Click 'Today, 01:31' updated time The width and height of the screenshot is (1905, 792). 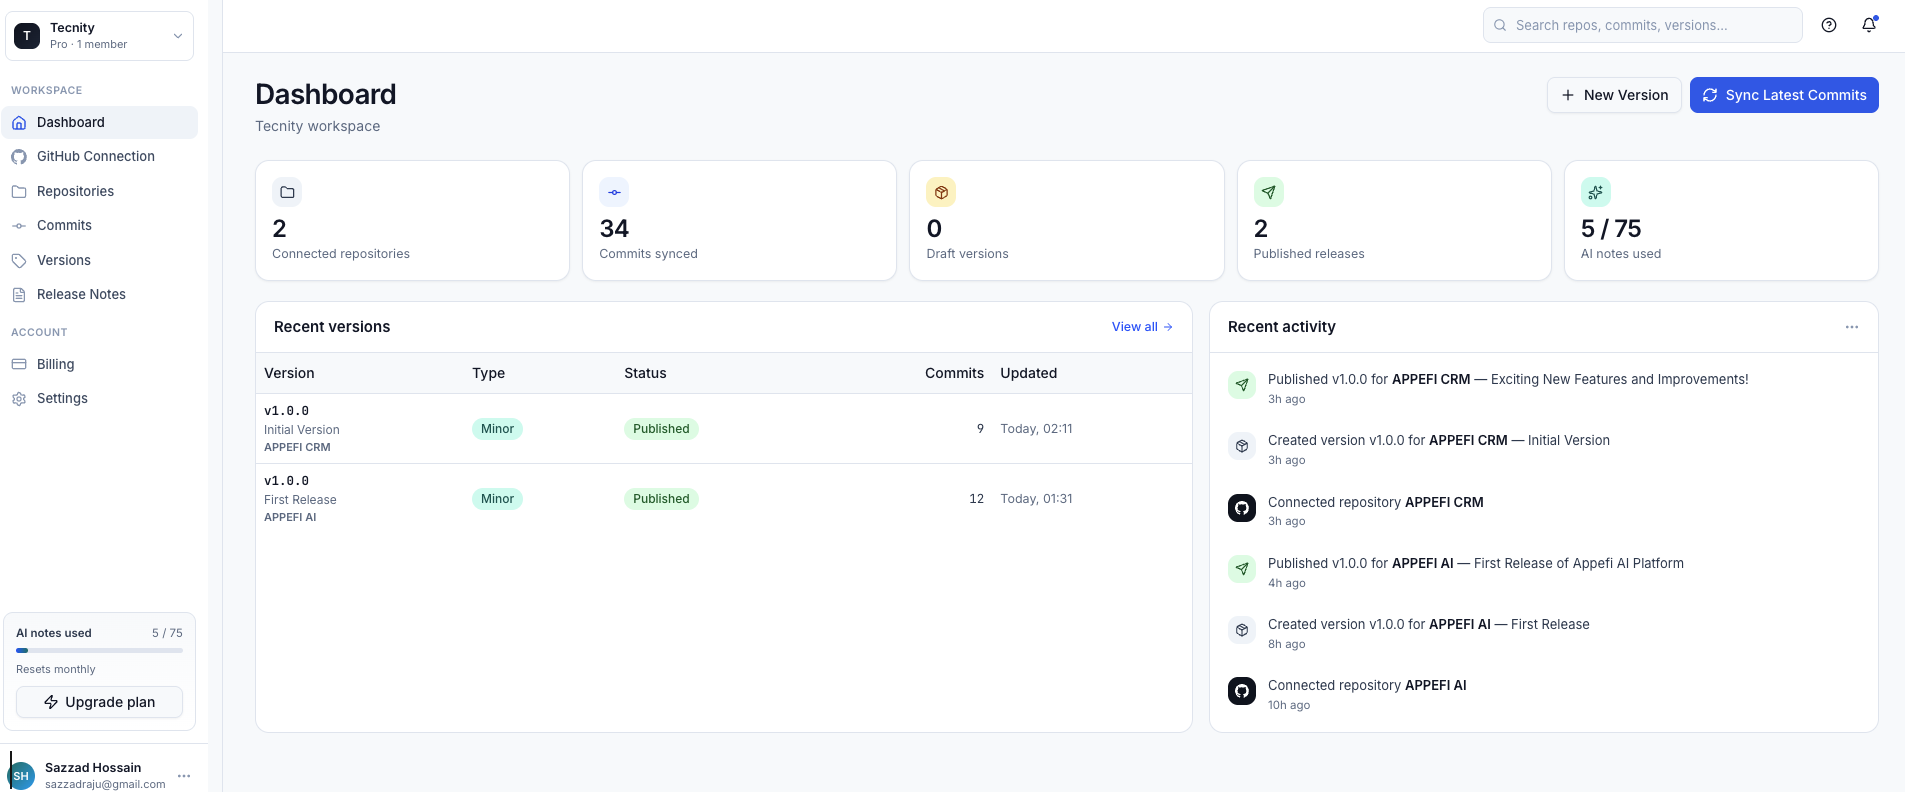tap(1036, 499)
